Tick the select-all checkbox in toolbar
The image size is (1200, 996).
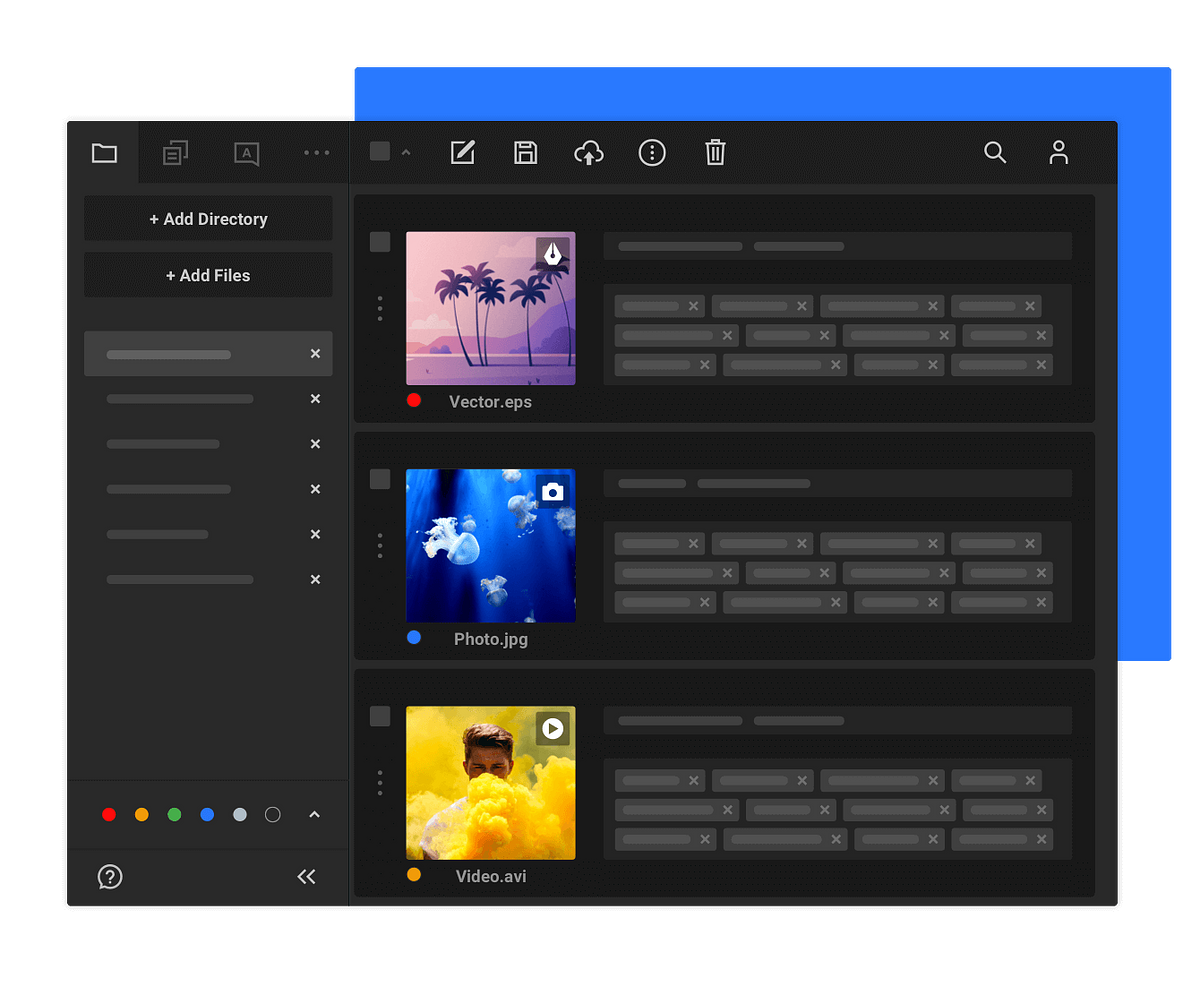[380, 151]
